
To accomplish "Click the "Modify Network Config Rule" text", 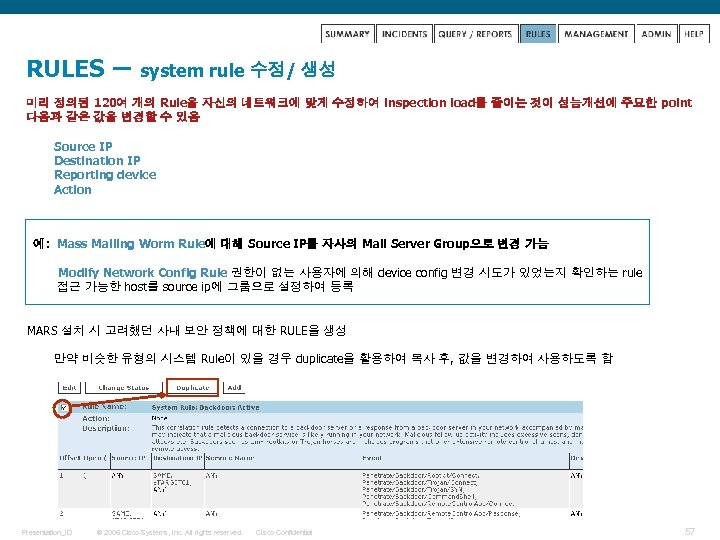I will pyautogui.click(x=143, y=272).
